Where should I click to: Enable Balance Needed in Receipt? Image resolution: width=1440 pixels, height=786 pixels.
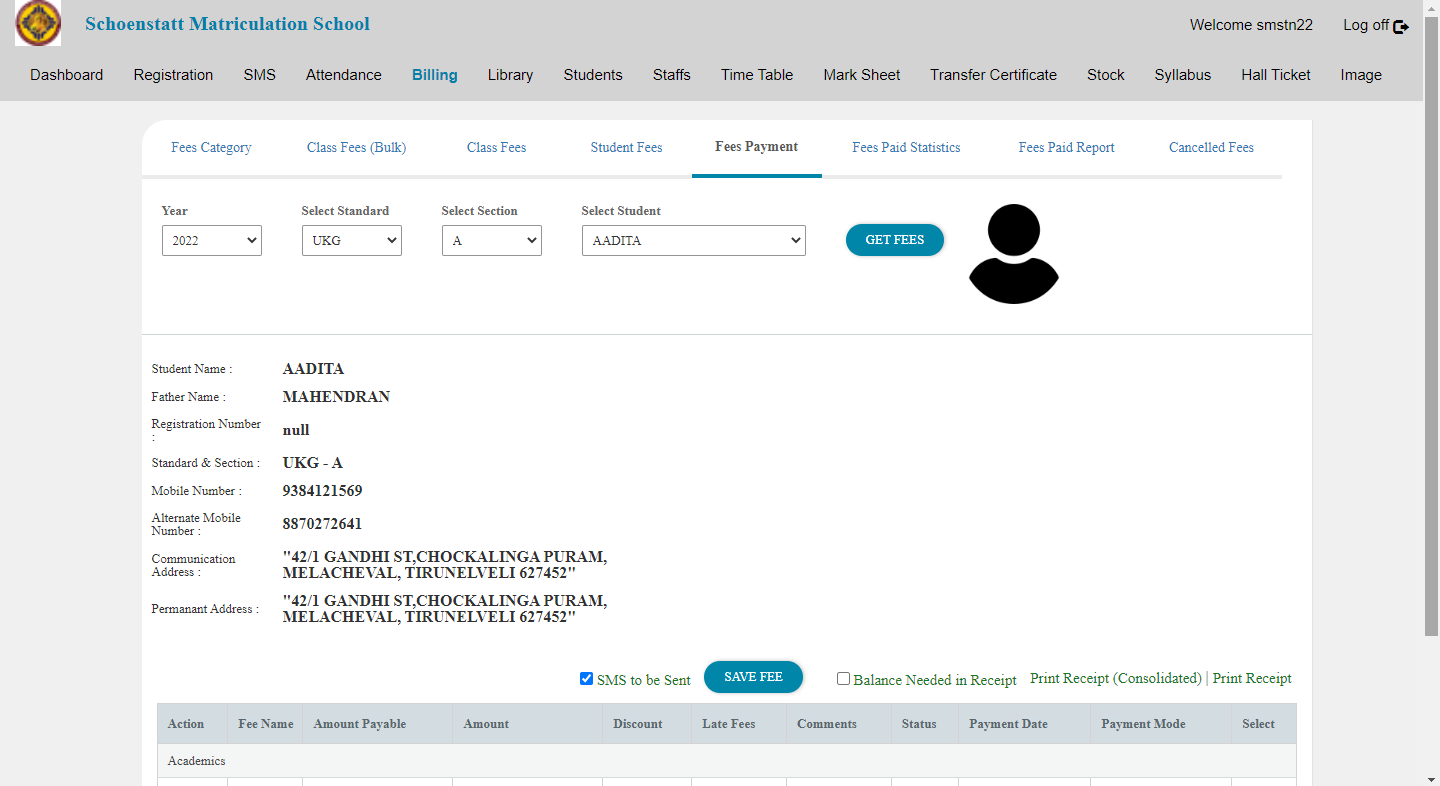pos(843,678)
